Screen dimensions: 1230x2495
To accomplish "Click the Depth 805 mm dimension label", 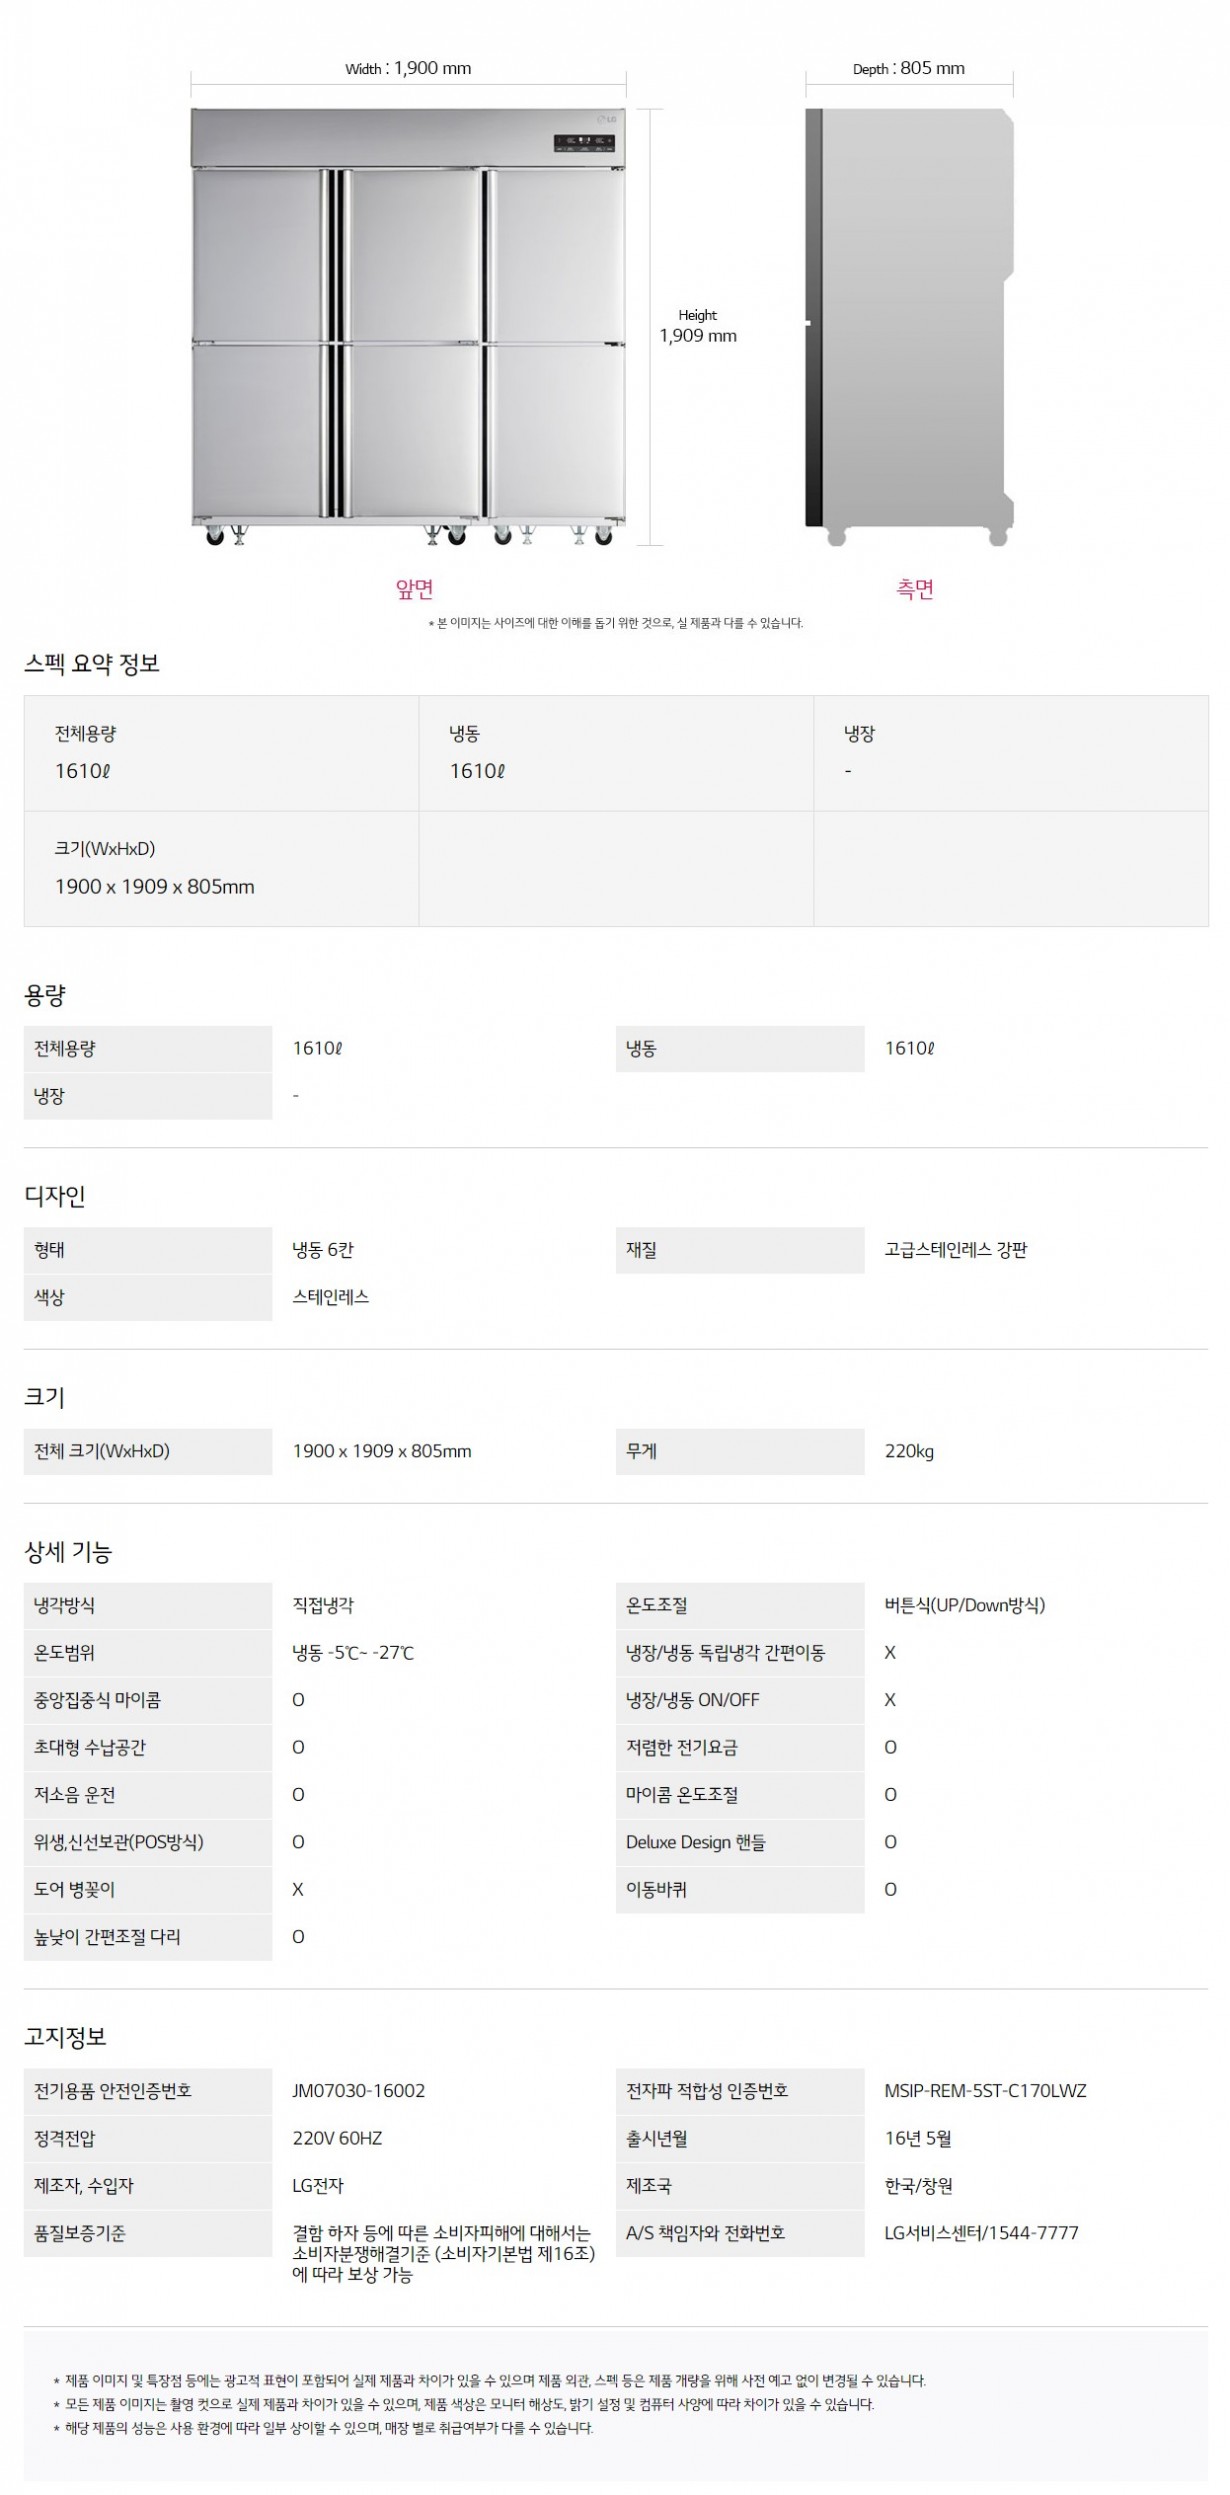I will coord(908,68).
